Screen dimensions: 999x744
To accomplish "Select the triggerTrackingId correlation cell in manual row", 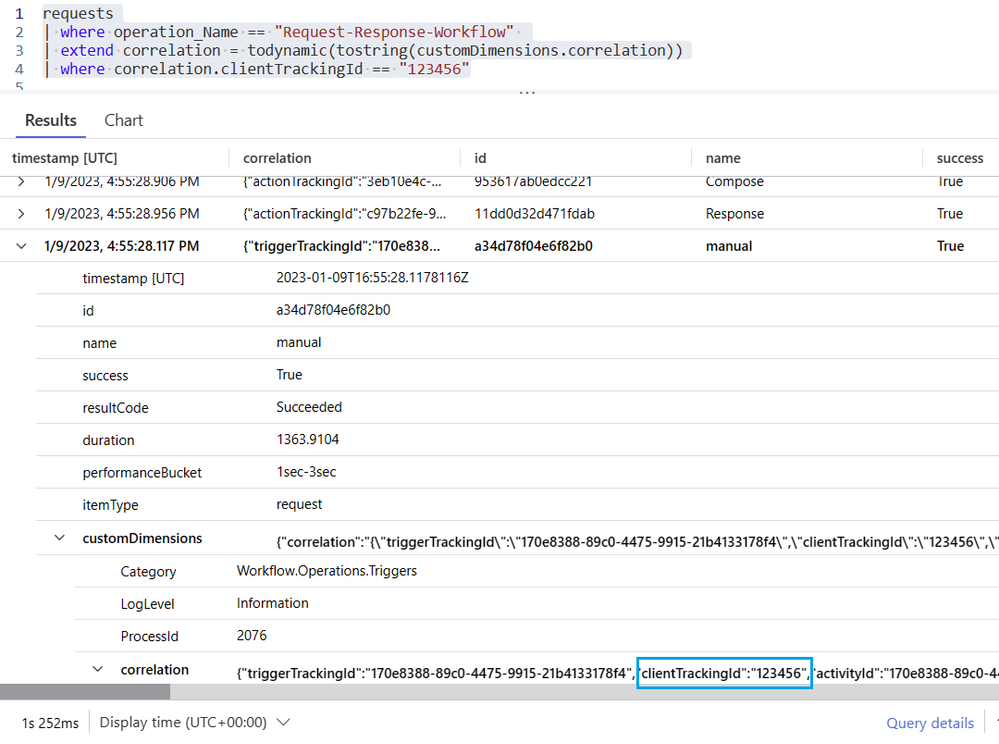I will 341,246.
